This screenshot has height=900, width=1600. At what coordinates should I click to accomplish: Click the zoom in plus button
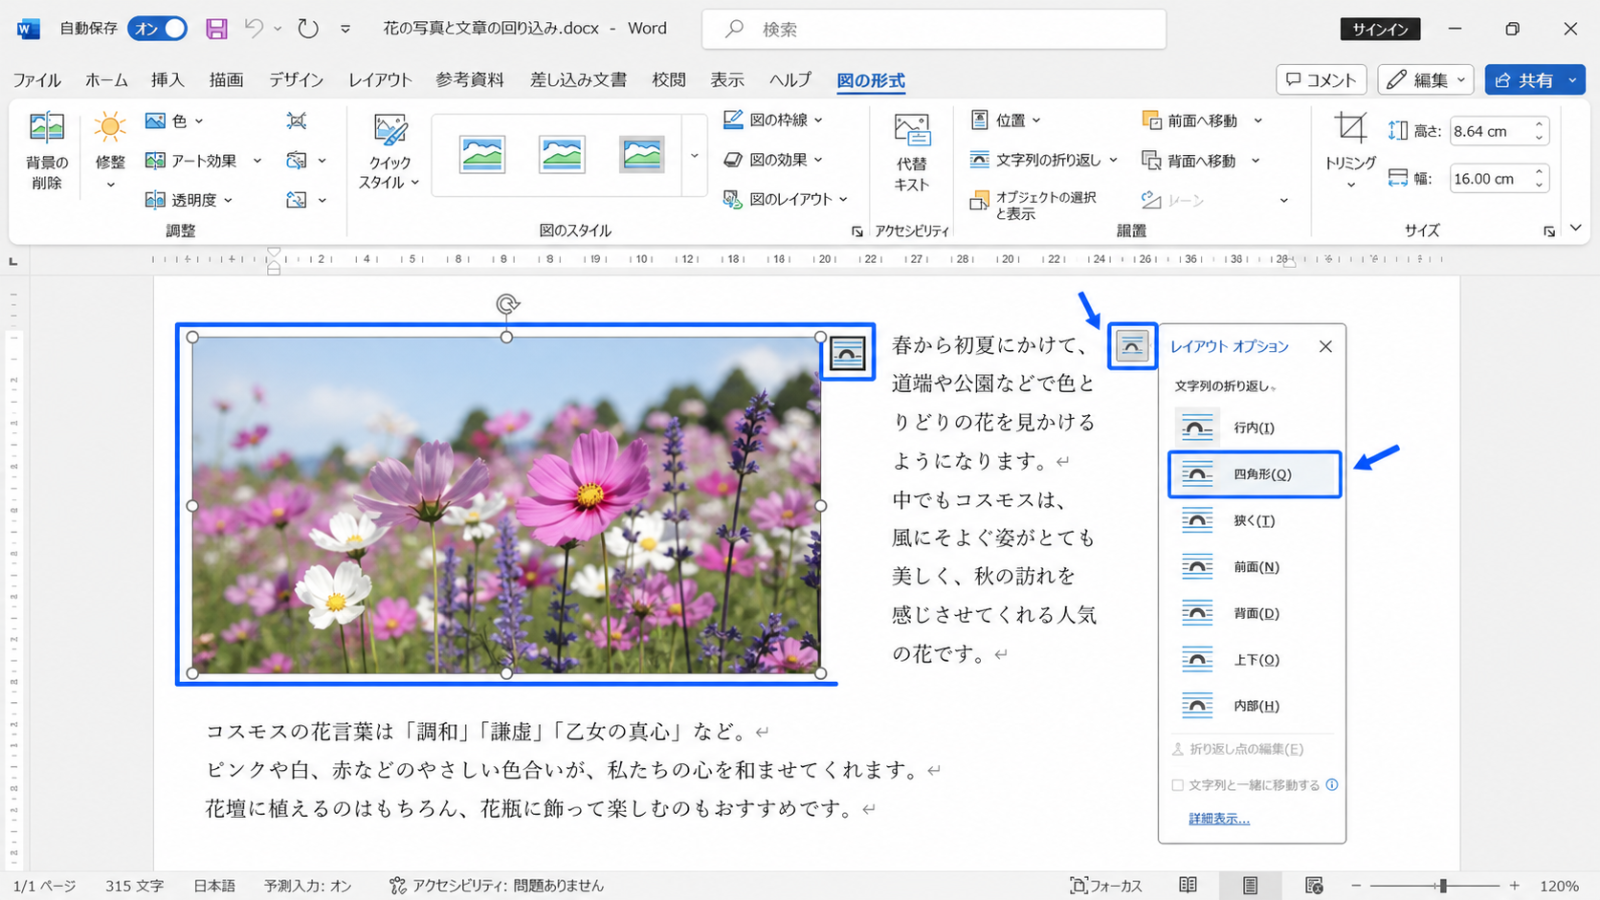1515,885
